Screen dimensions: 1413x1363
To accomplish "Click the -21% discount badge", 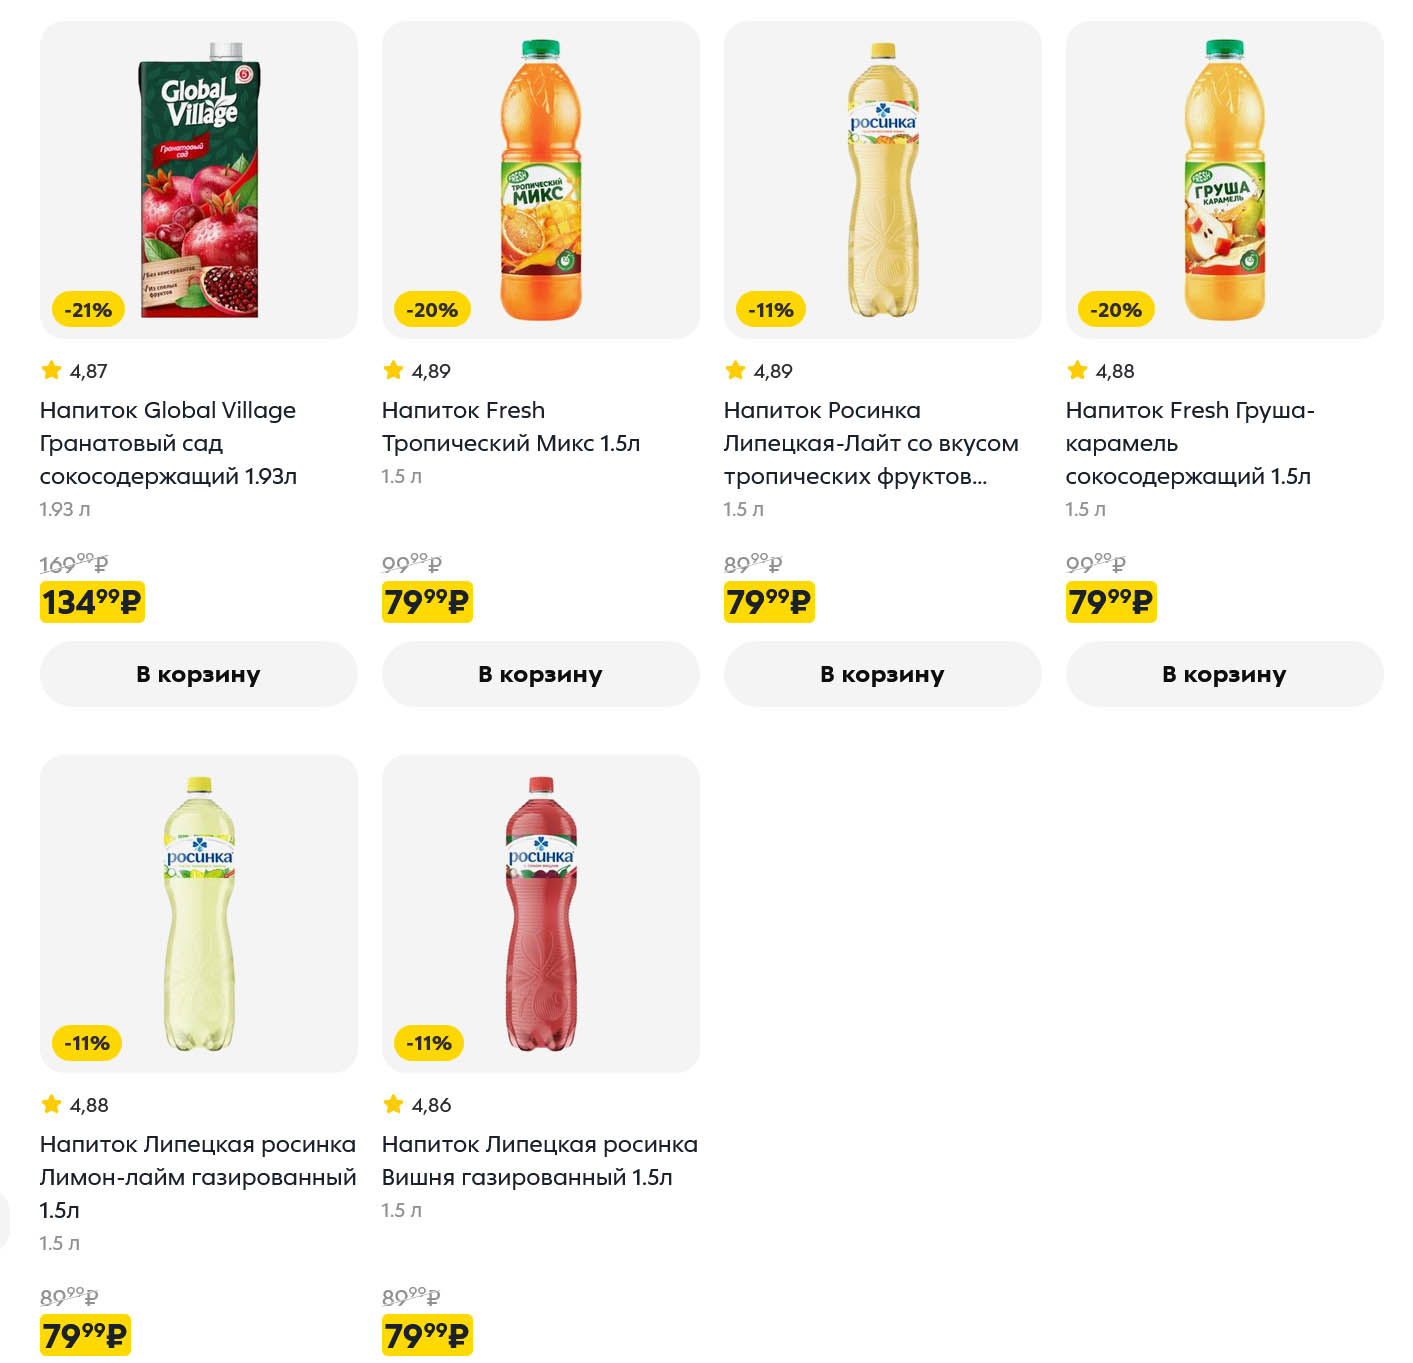I will click(x=88, y=310).
